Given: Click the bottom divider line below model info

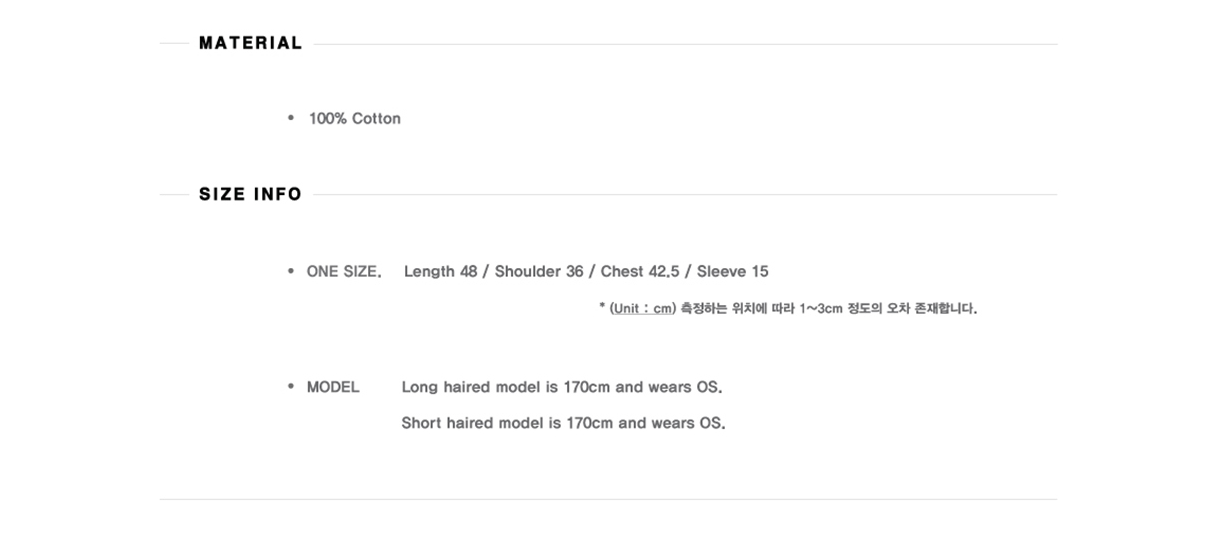Looking at the screenshot, I should [x=608, y=499].
